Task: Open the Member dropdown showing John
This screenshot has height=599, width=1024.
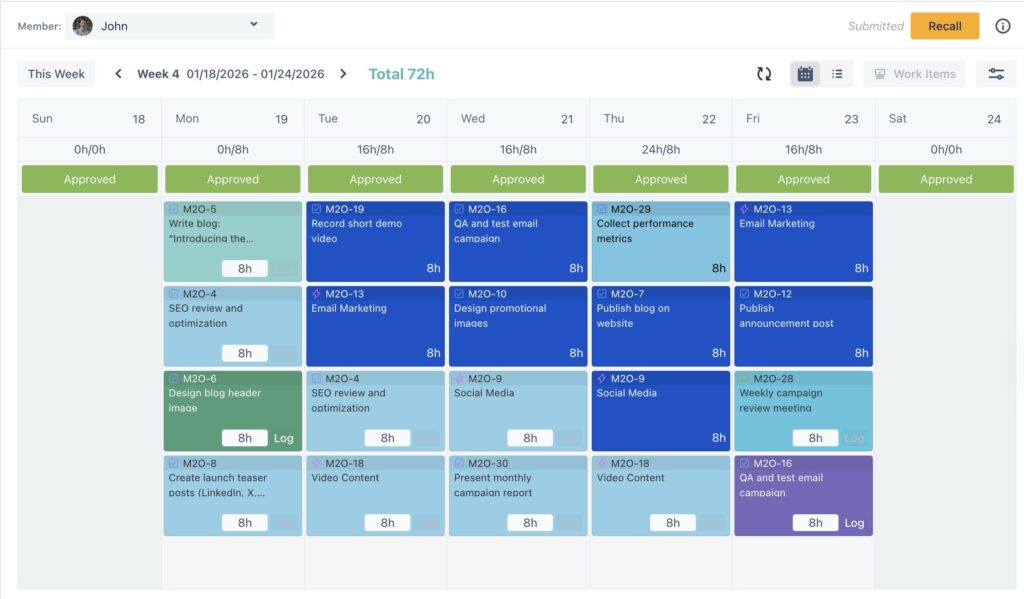Action: (255, 25)
